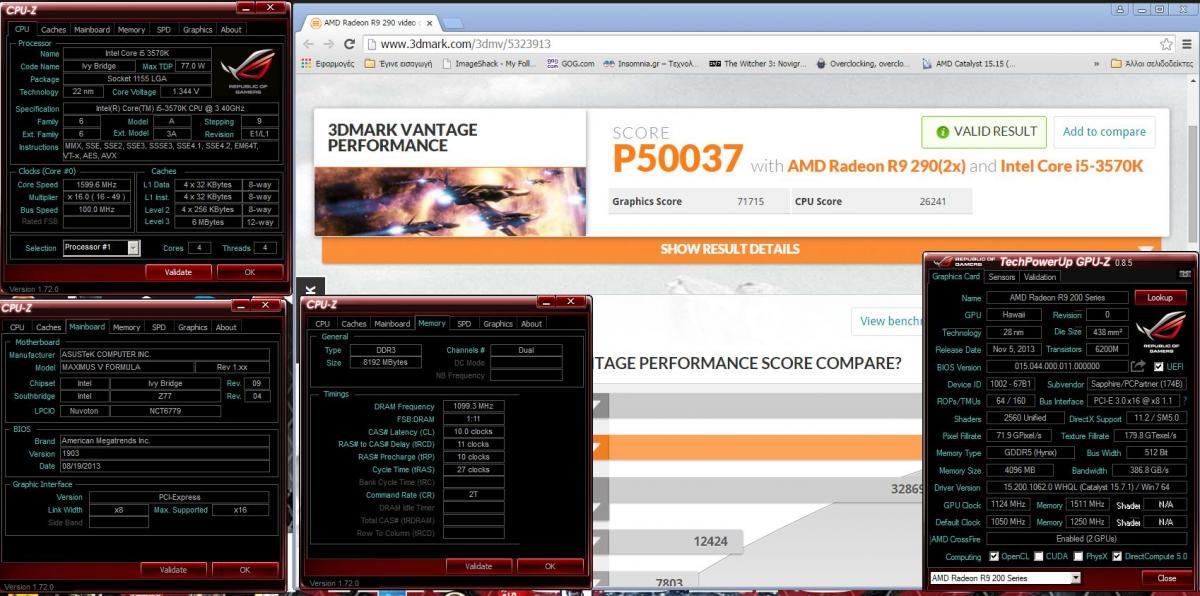Click OK in the CPU-Z CPU window
Viewport: 1200px width, 596px height.
[249, 271]
